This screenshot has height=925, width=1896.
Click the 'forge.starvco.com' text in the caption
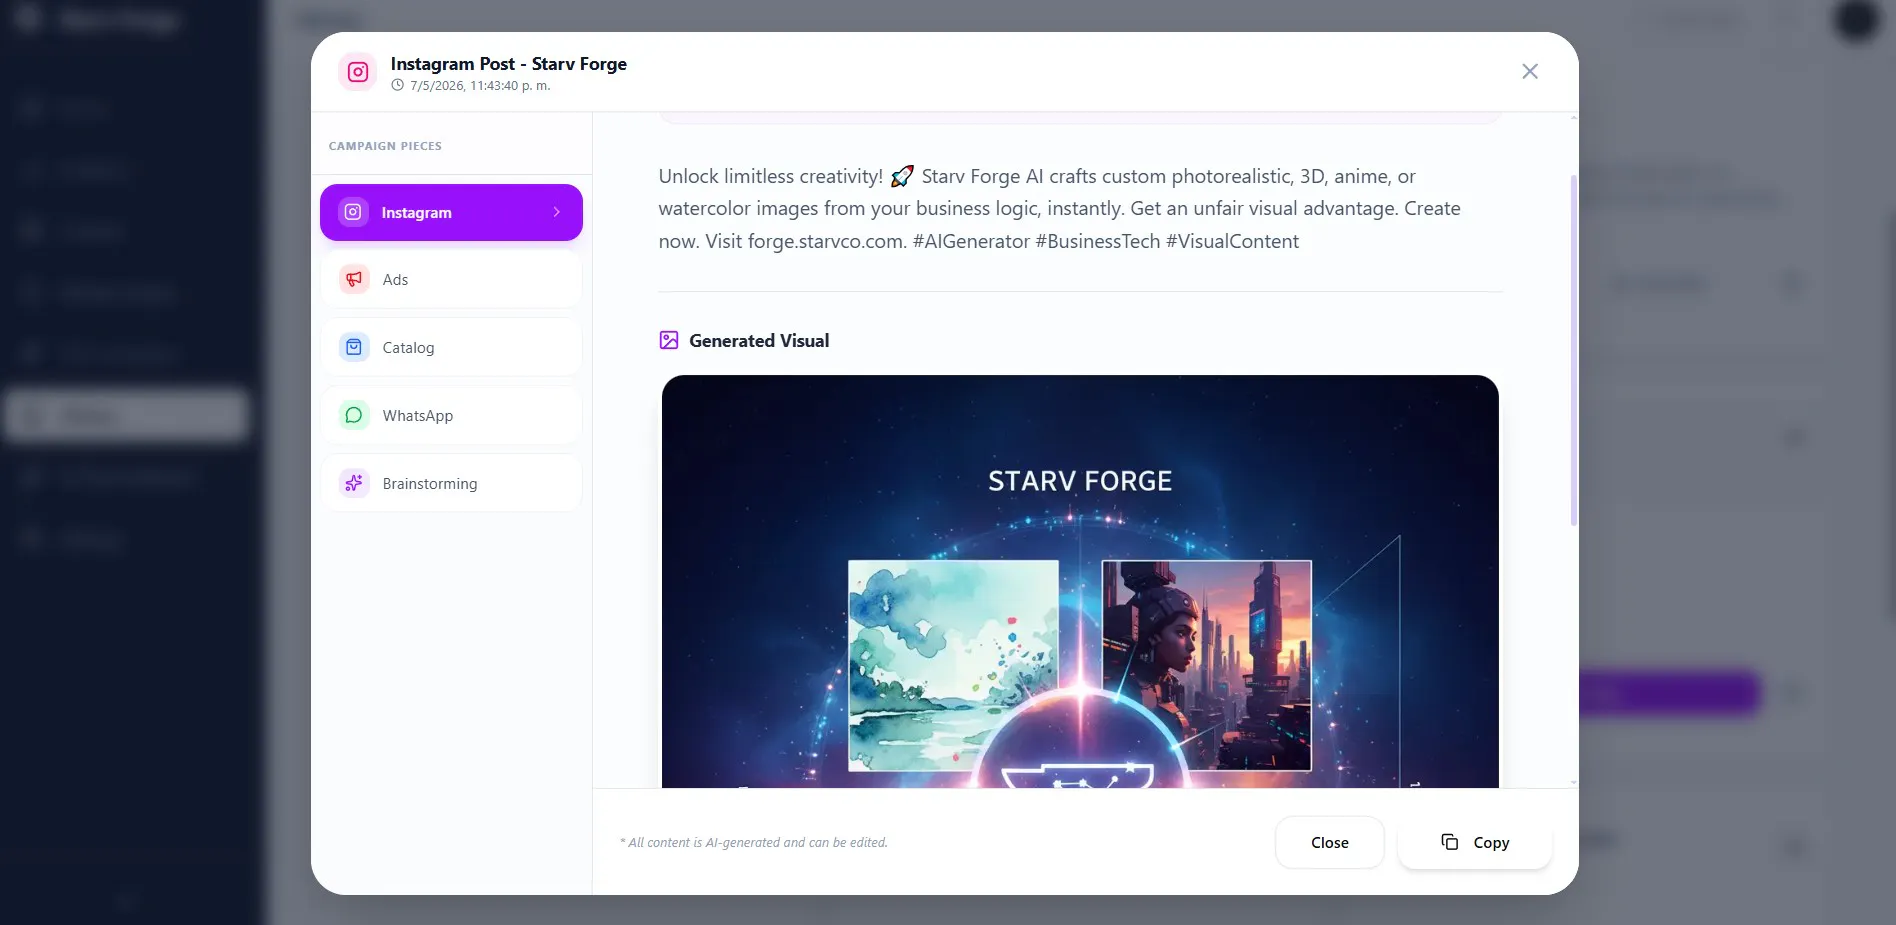(827, 242)
